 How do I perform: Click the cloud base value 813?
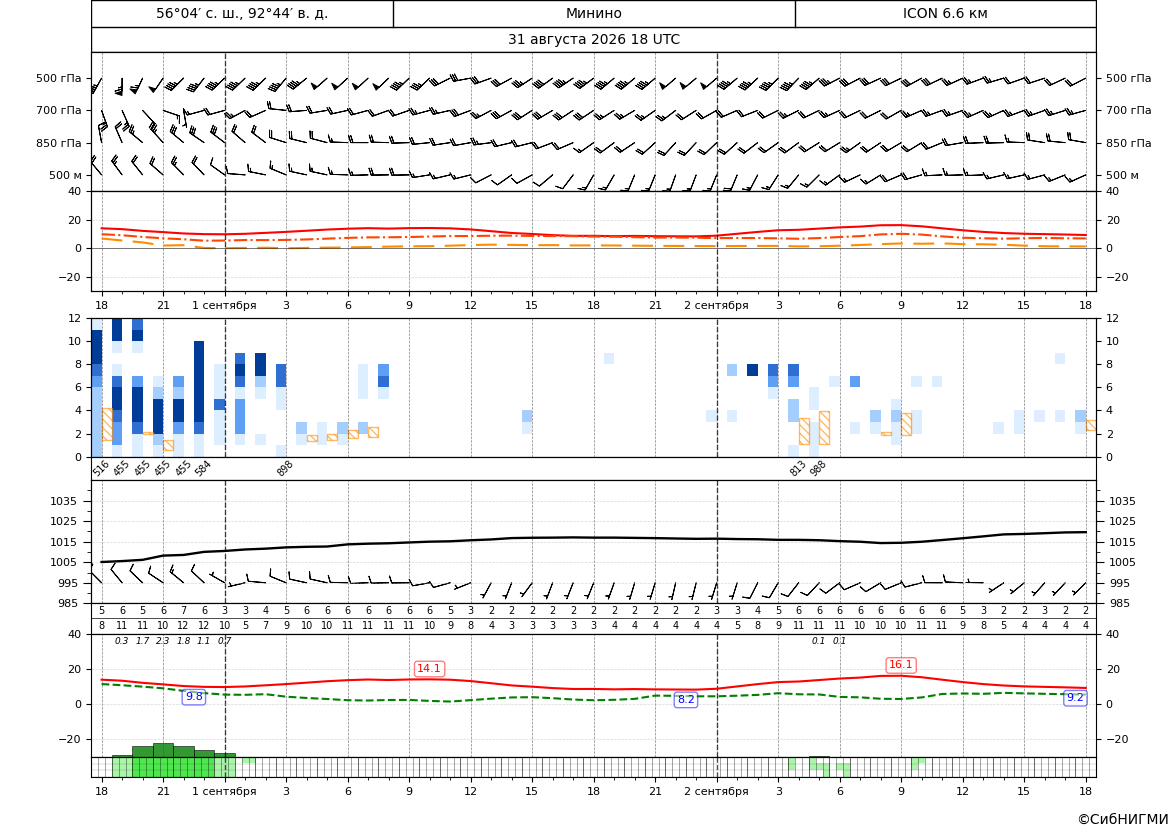click(798, 468)
